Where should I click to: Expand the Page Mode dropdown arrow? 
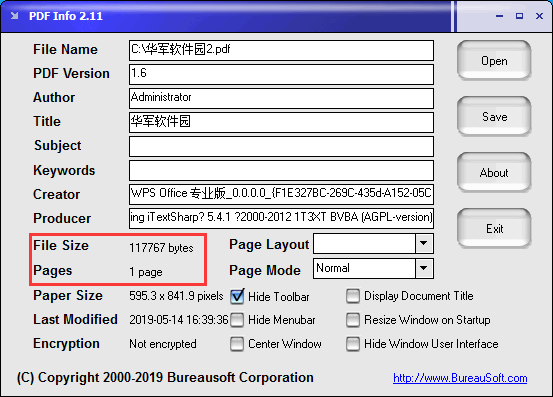(x=424, y=268)
